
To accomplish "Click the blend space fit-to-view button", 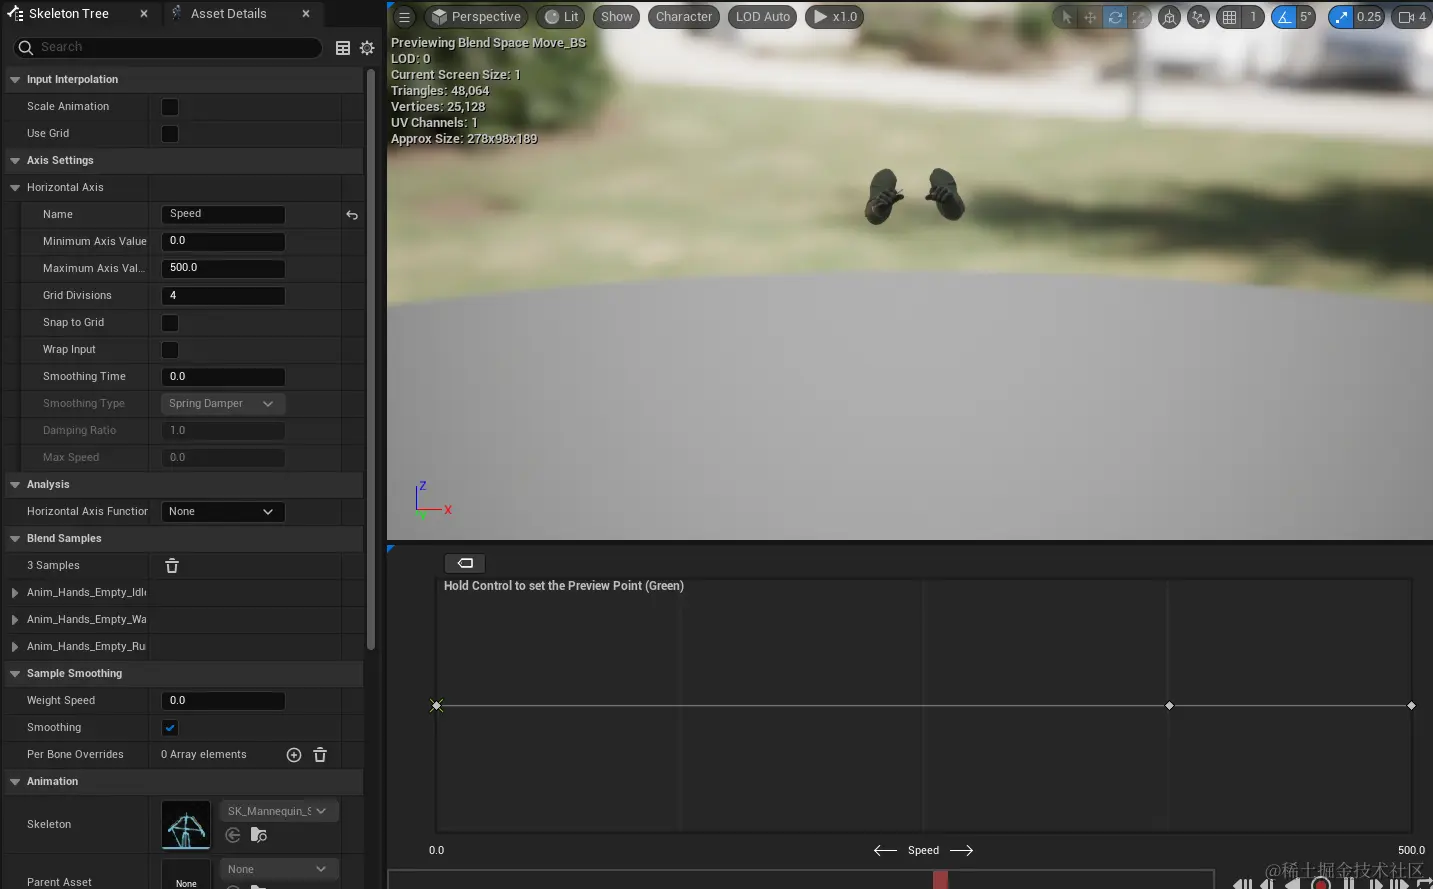I will [x=465, y=563].
